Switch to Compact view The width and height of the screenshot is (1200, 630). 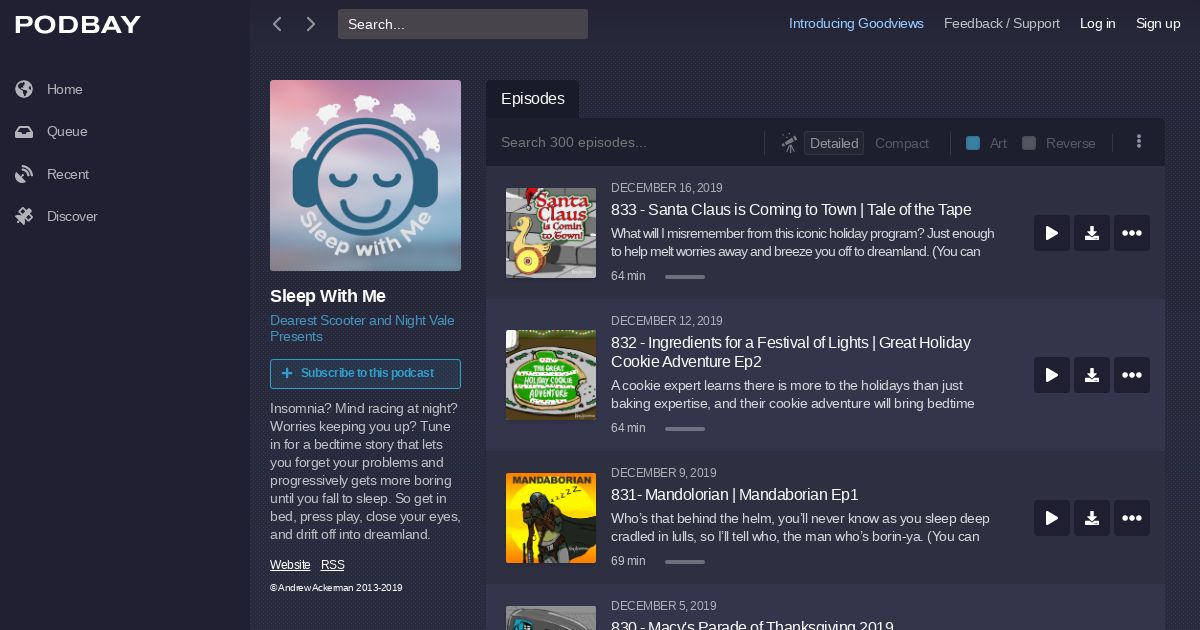(902, 143)
